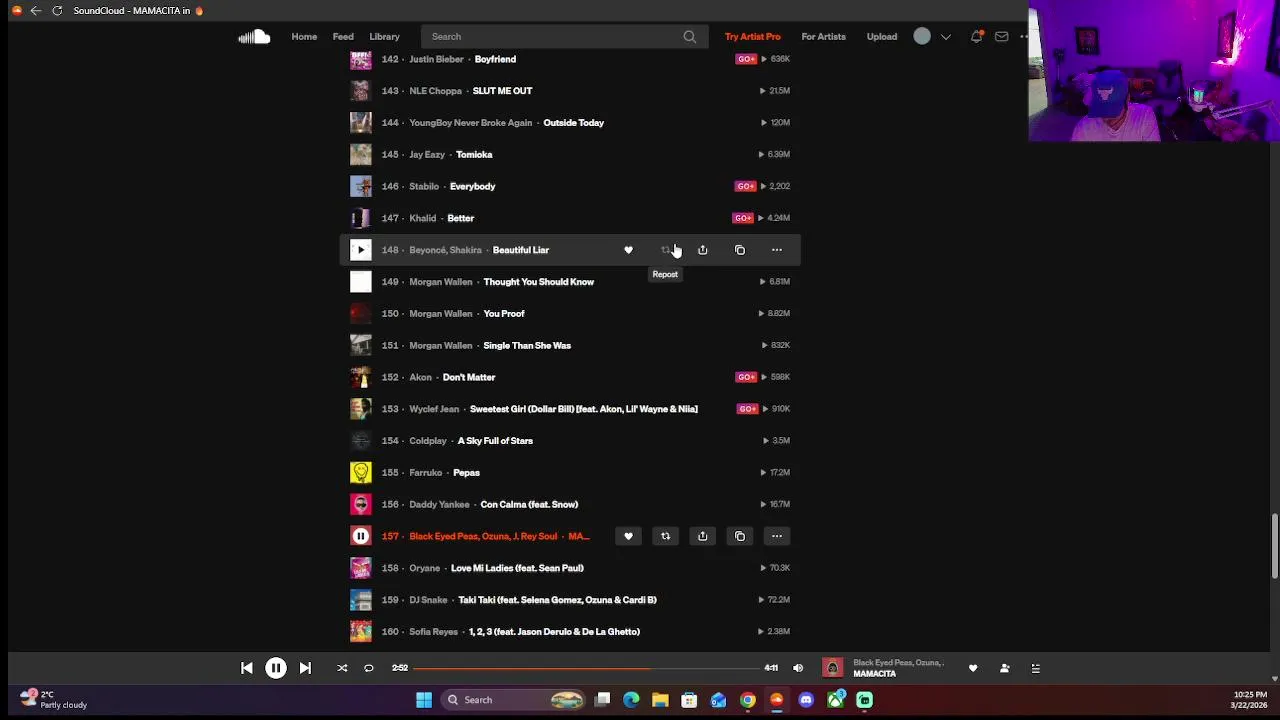The height and width of the screenshot is (720, 1280).
Task: Share the MAMACITA track row
Action: click(702, 536)
